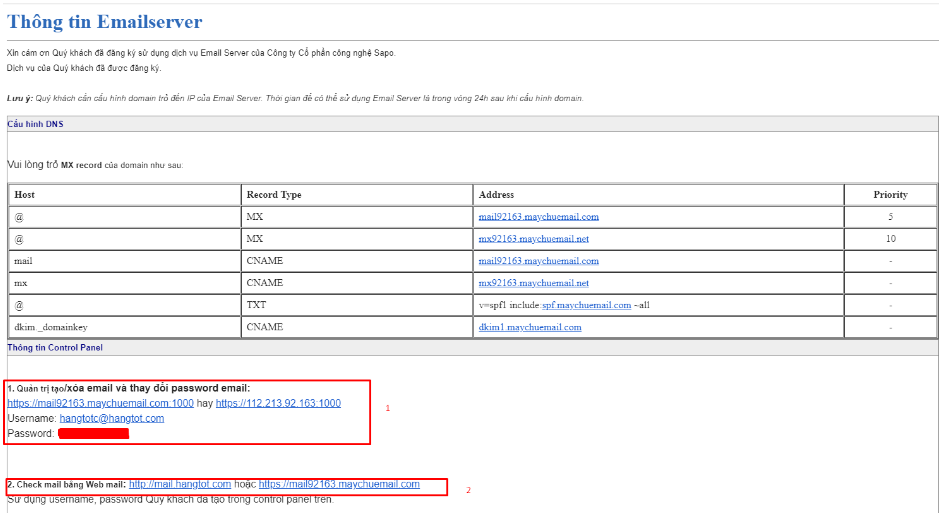Open webmail link https://mail92163.maychuemail.com
The width and height of the screenshot is (951, 526).
[x=339, y=484]
